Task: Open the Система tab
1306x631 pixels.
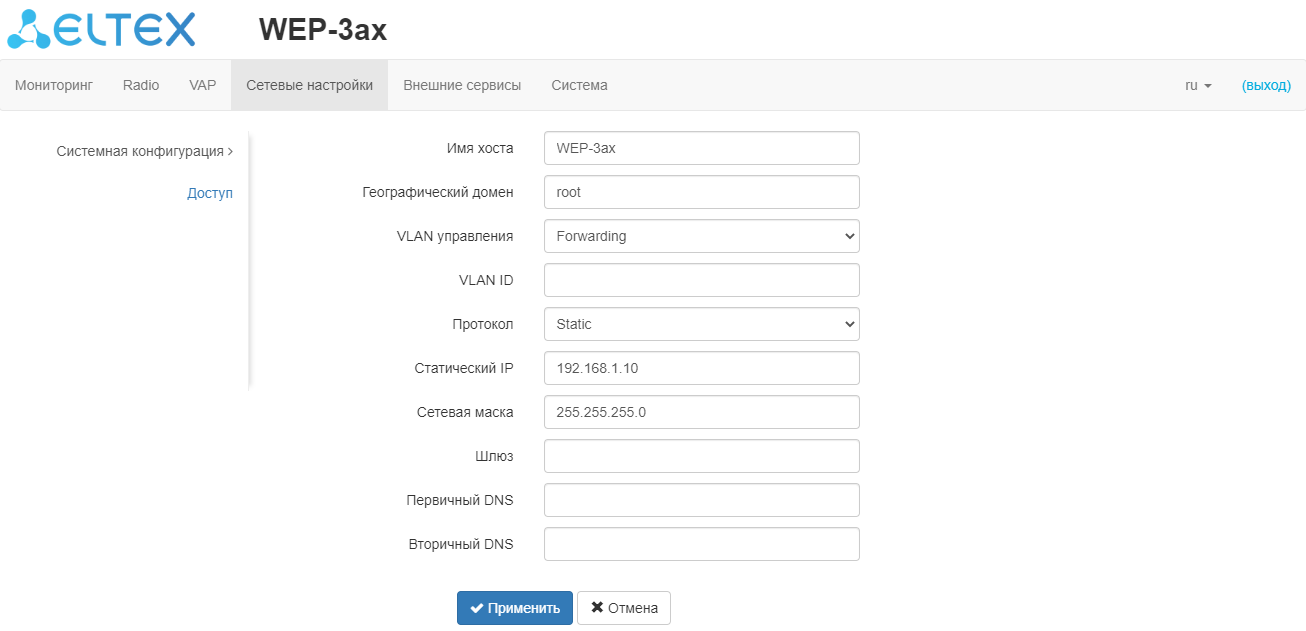Action: pyautogui.click(x=579, y=85)
